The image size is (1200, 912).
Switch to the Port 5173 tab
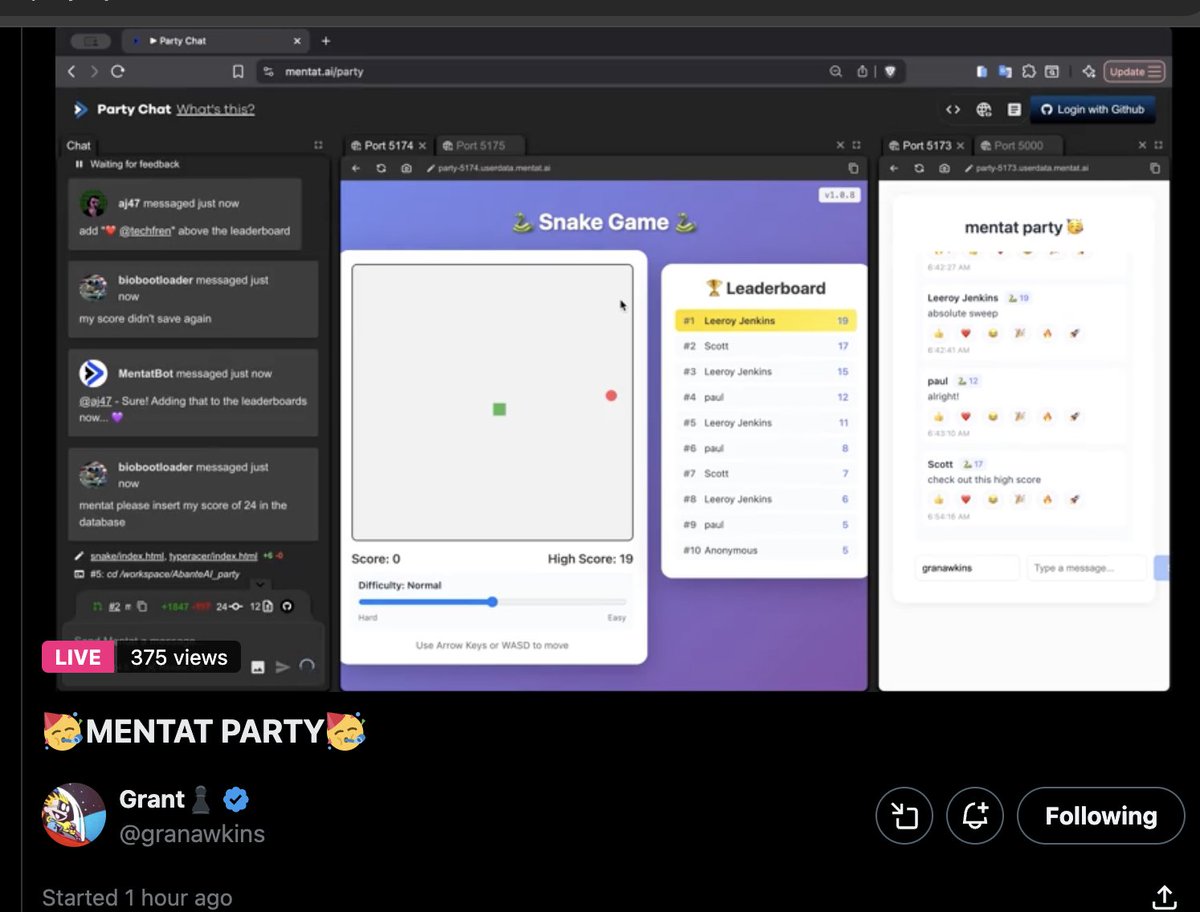point(926,145)
